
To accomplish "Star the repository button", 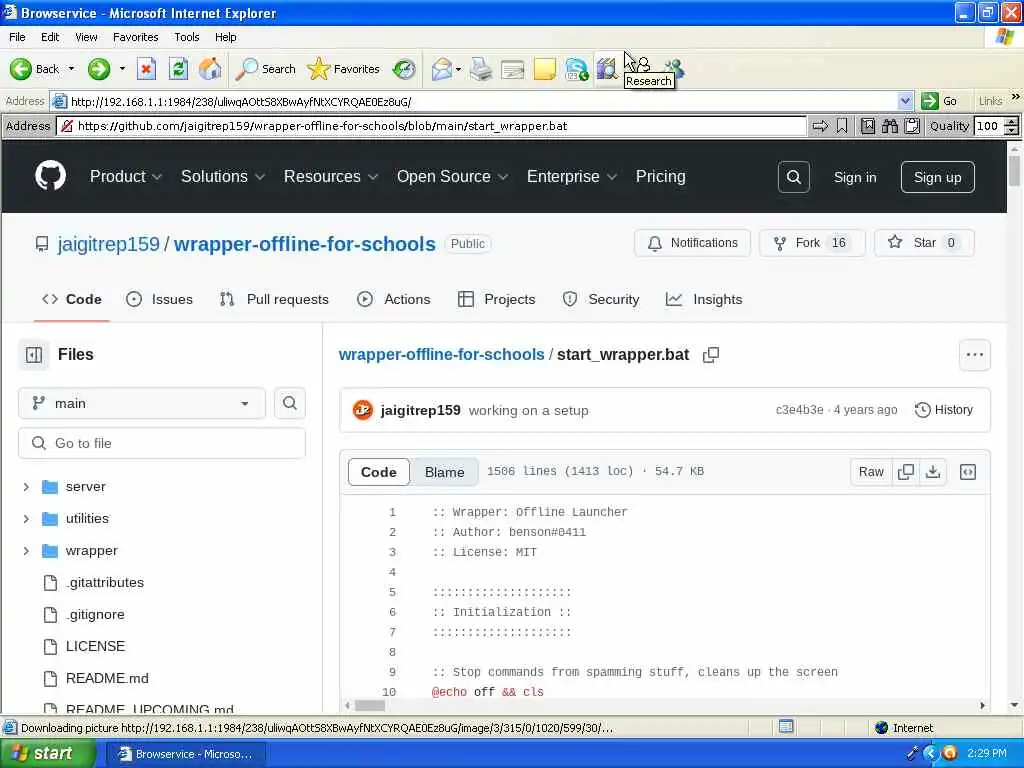I will 923,243.
